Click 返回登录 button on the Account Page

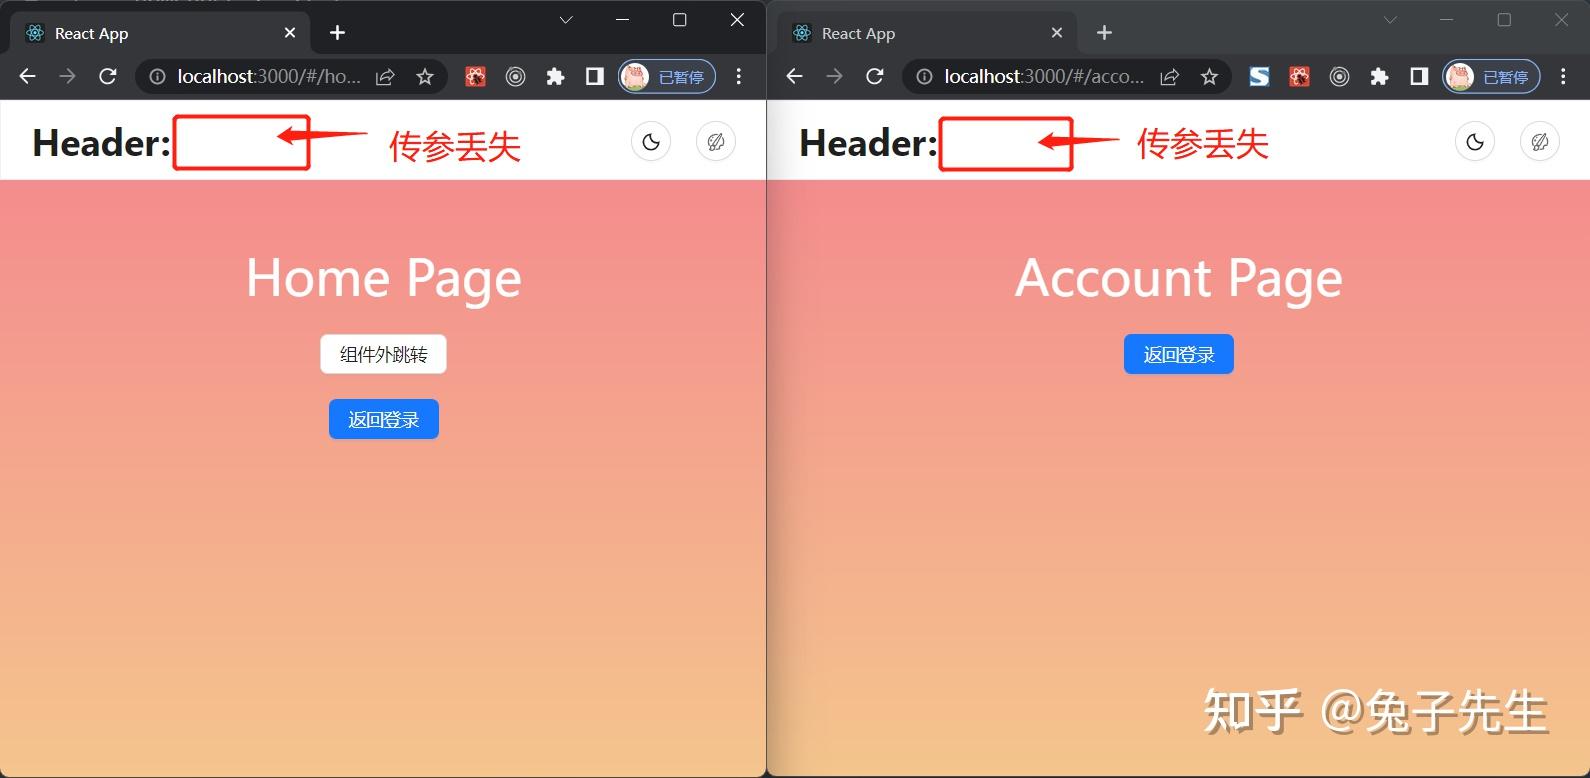[x=1179, y=354]
